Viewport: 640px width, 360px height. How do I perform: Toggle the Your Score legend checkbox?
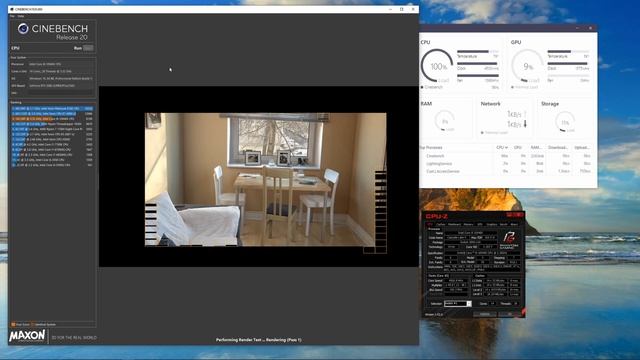point(13,324)
